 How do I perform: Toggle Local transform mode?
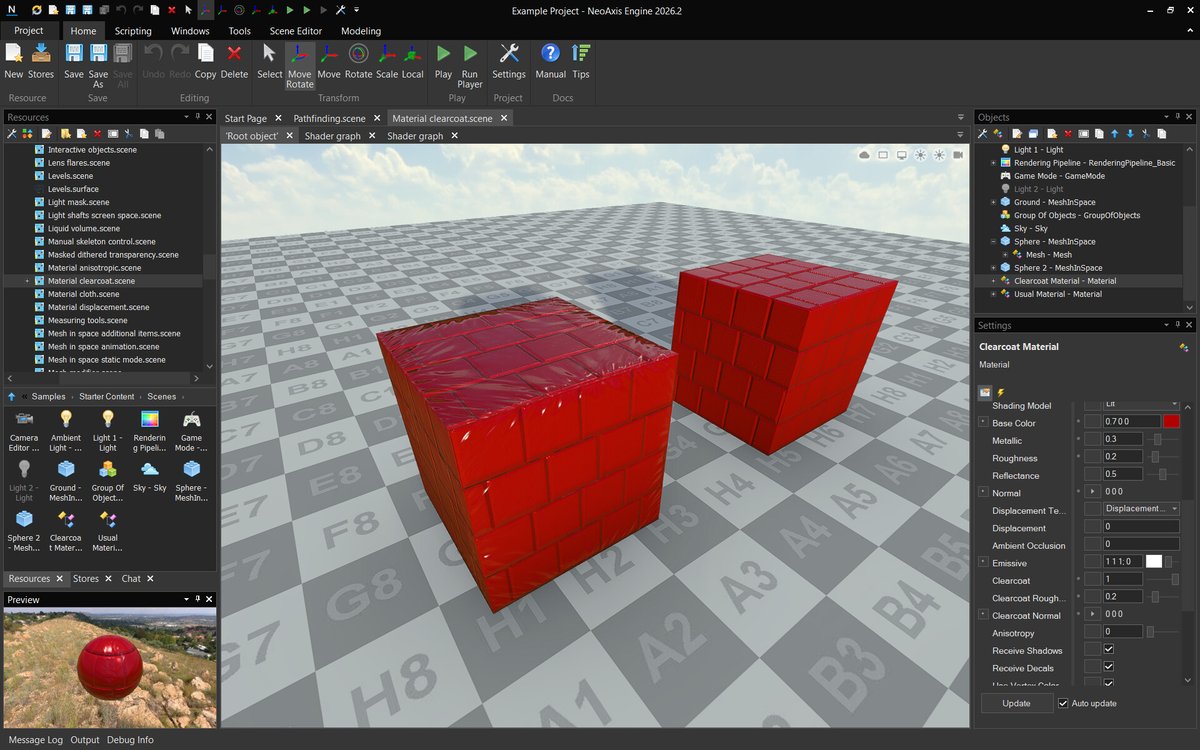[x=412, y=61]
